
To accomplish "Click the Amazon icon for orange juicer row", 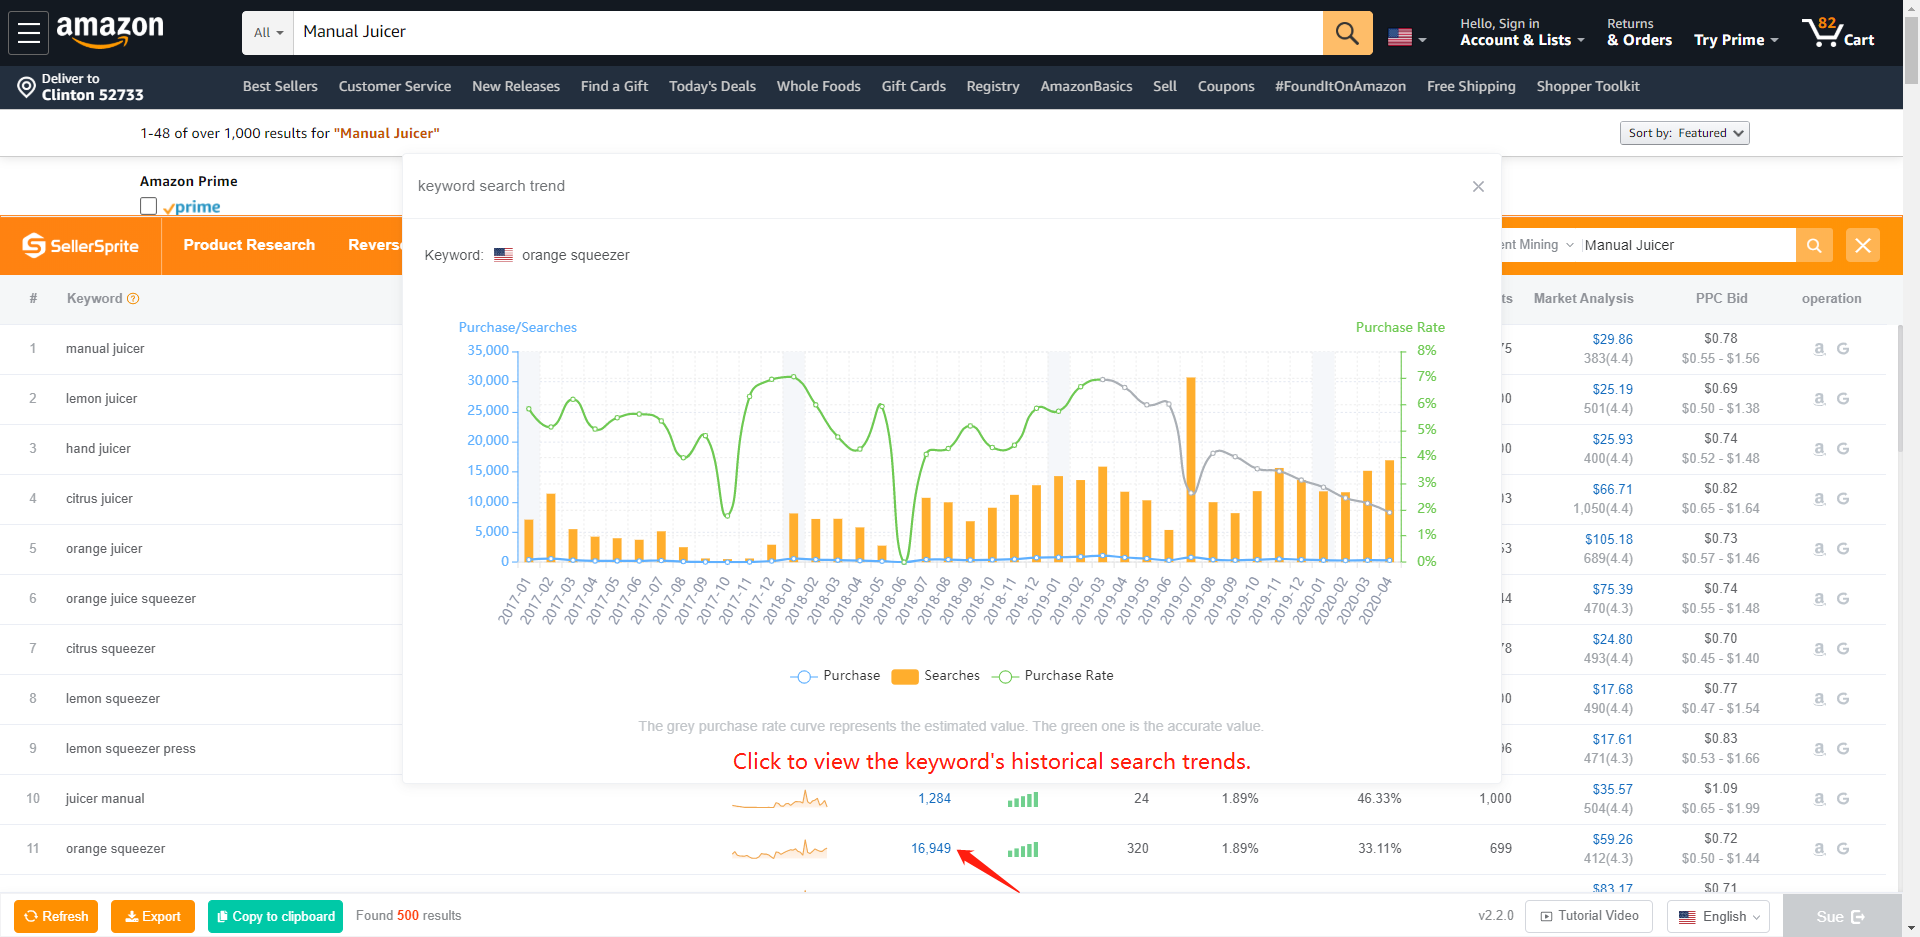I will click(1819, 549).
